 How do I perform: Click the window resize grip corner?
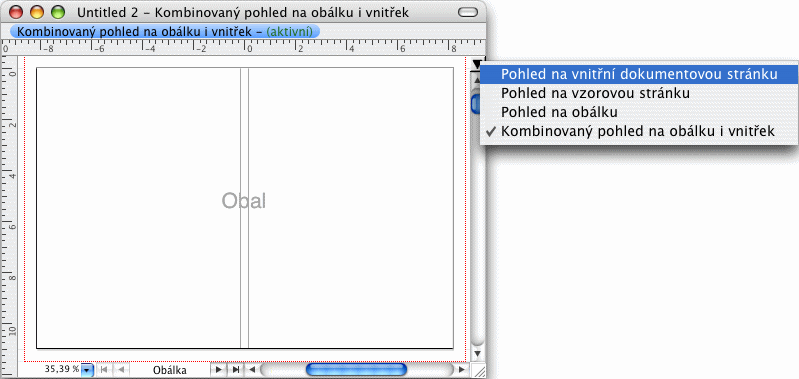coord(479,371)
